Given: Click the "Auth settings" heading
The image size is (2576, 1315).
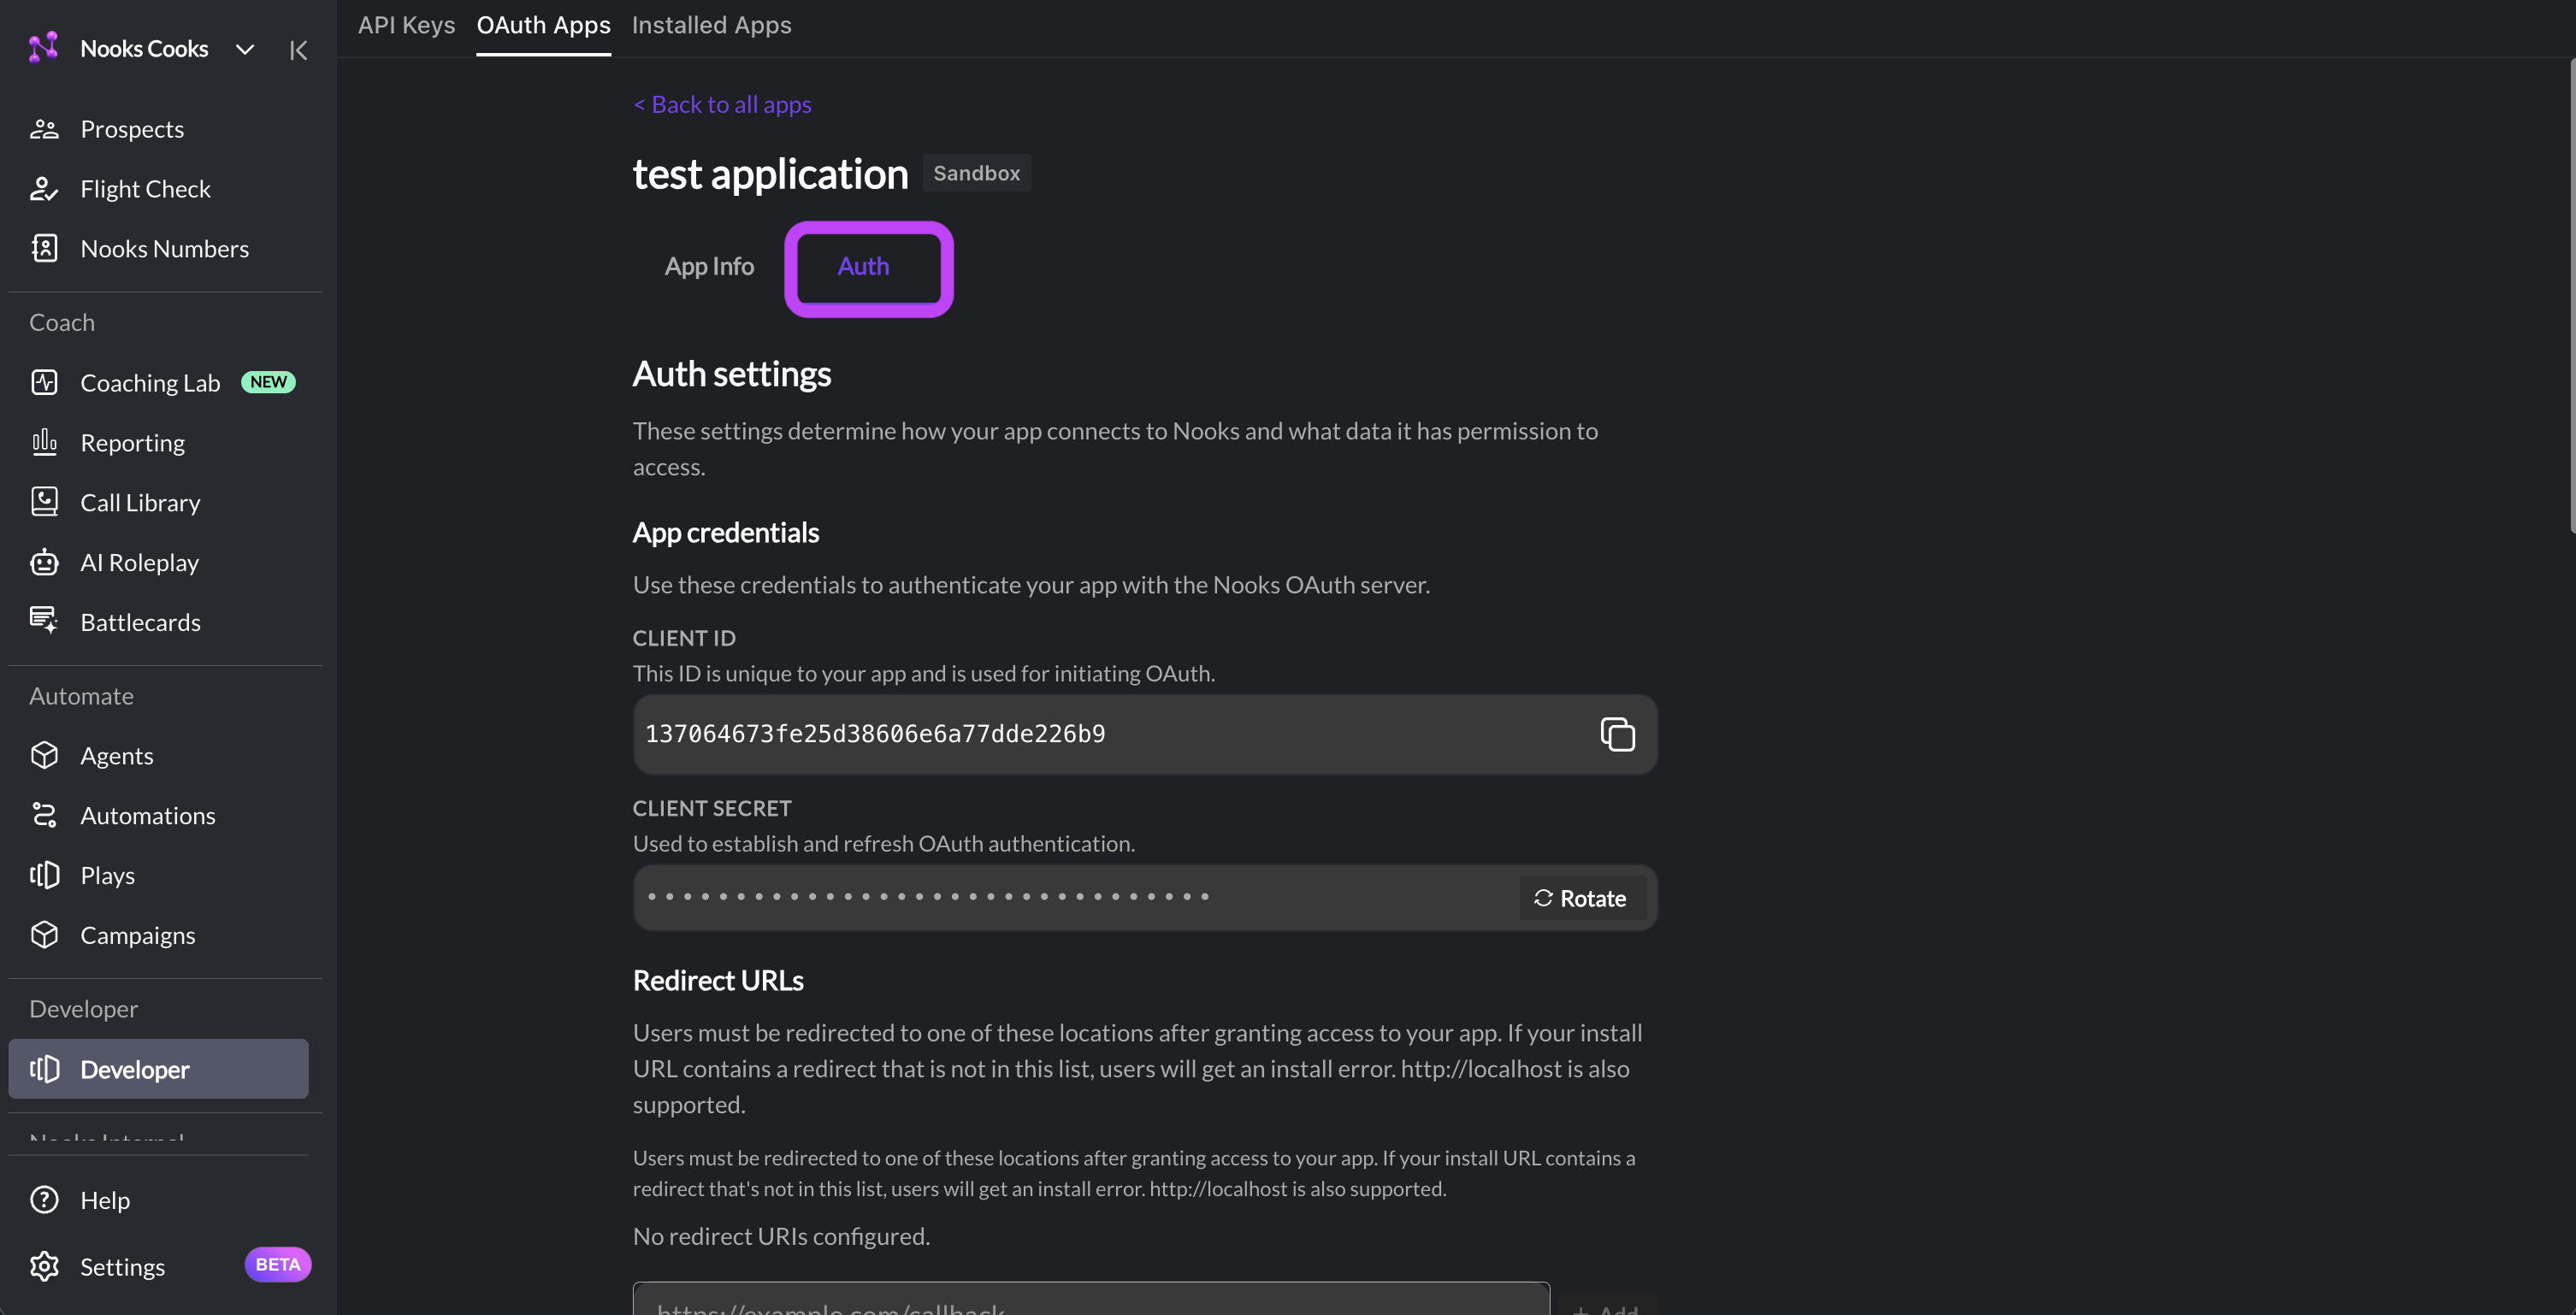Looking at the screenshot, I should [732, 374].
